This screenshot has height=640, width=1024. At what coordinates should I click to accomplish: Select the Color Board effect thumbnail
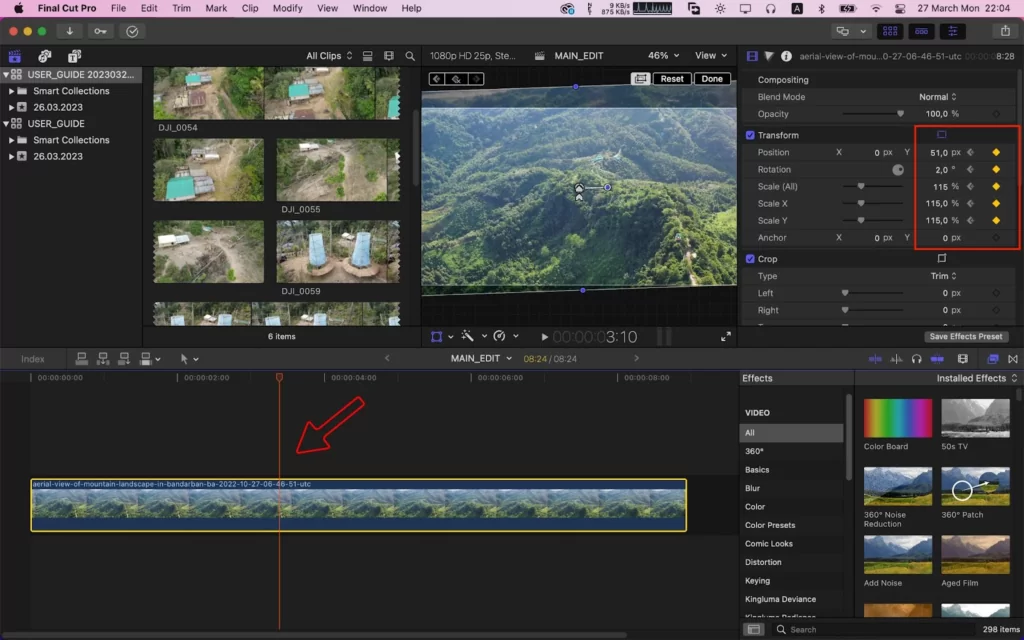click(898, 419)
